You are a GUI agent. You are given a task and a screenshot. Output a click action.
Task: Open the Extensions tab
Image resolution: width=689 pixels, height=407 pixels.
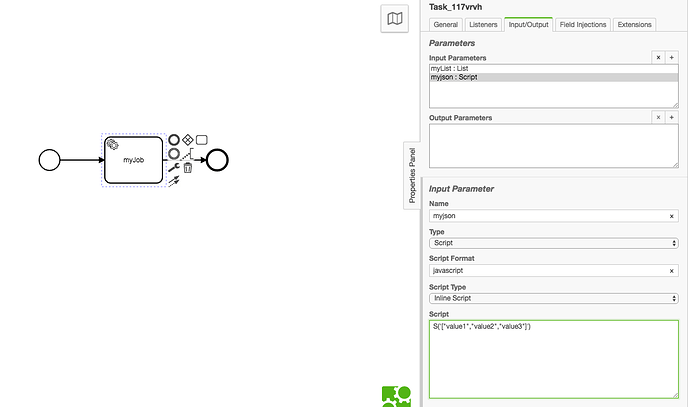point(635,25)
